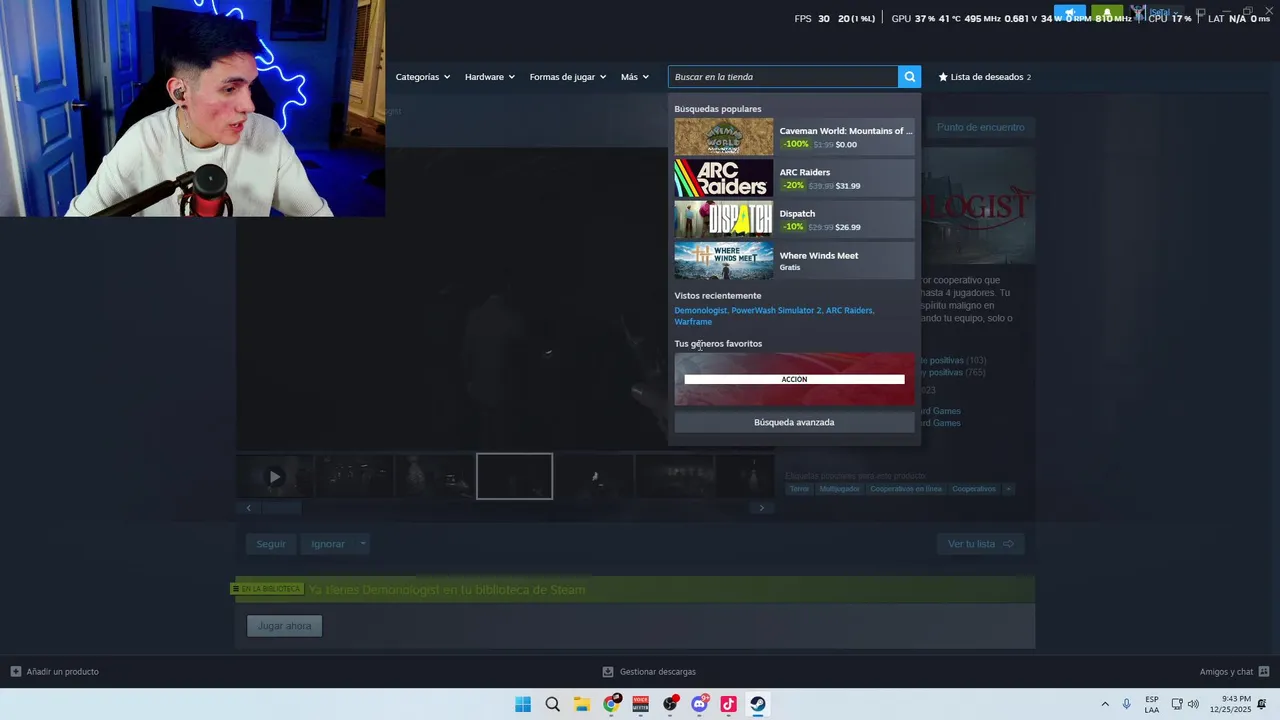
Task: Open File Explorer from the taskbar
Action: 582,704
